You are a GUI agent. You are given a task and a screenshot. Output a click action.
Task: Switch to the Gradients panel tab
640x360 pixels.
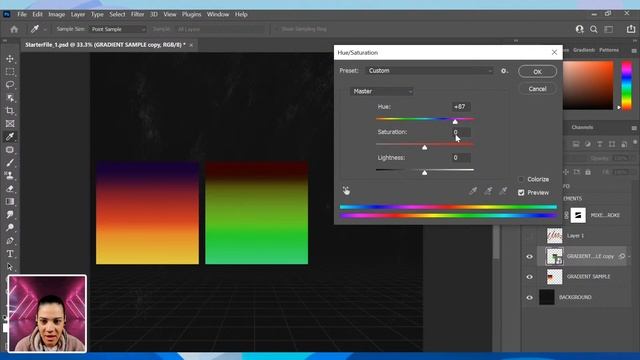[x=584, y=50]
